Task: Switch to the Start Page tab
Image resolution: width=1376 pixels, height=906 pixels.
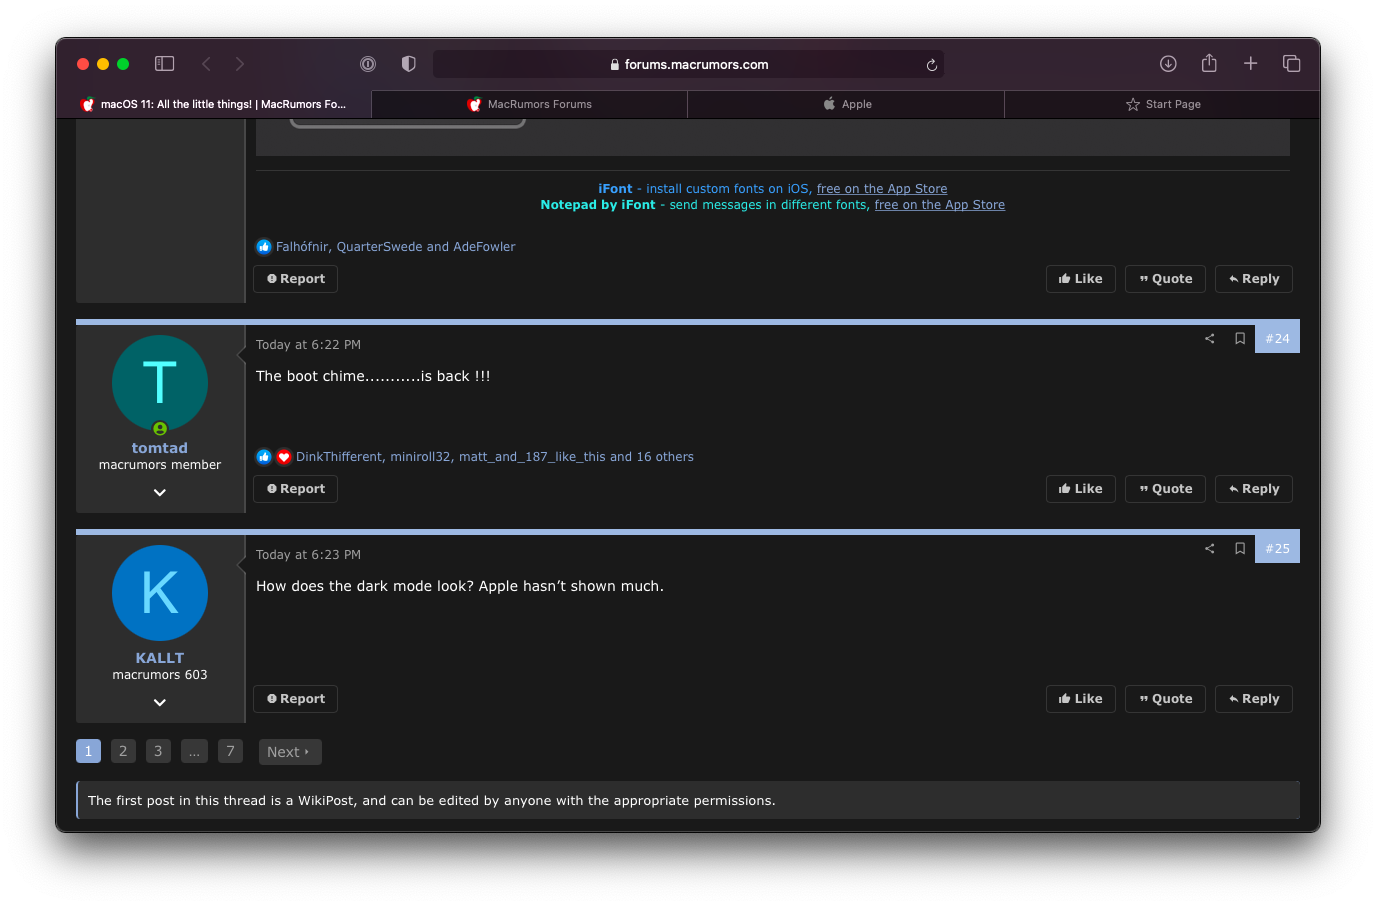Action: [1163, 104]
